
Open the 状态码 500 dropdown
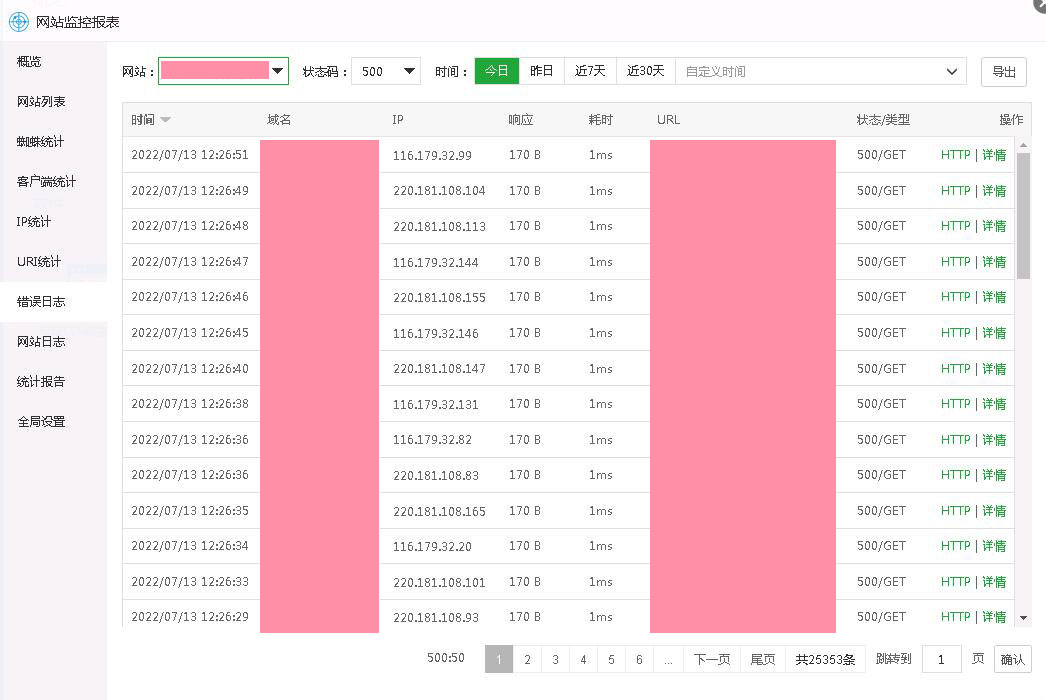pyautogui.click(x=386, y=71)
